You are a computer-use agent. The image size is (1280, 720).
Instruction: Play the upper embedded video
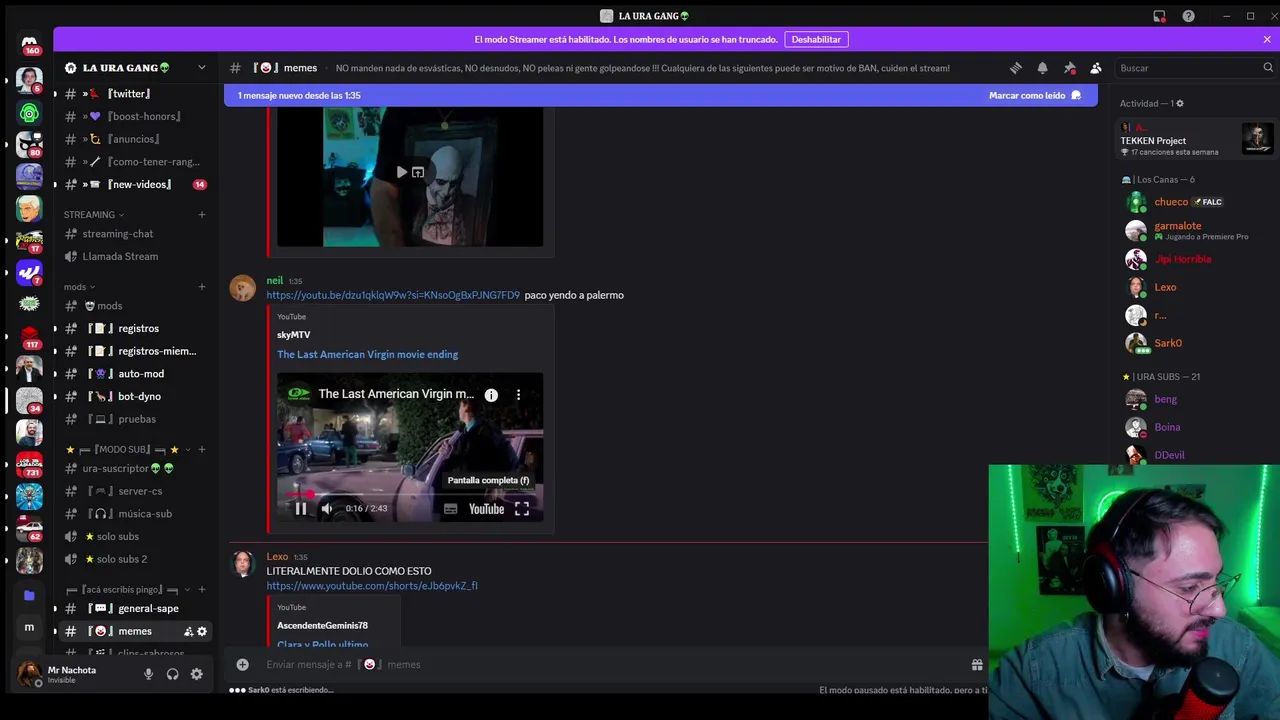401,172
